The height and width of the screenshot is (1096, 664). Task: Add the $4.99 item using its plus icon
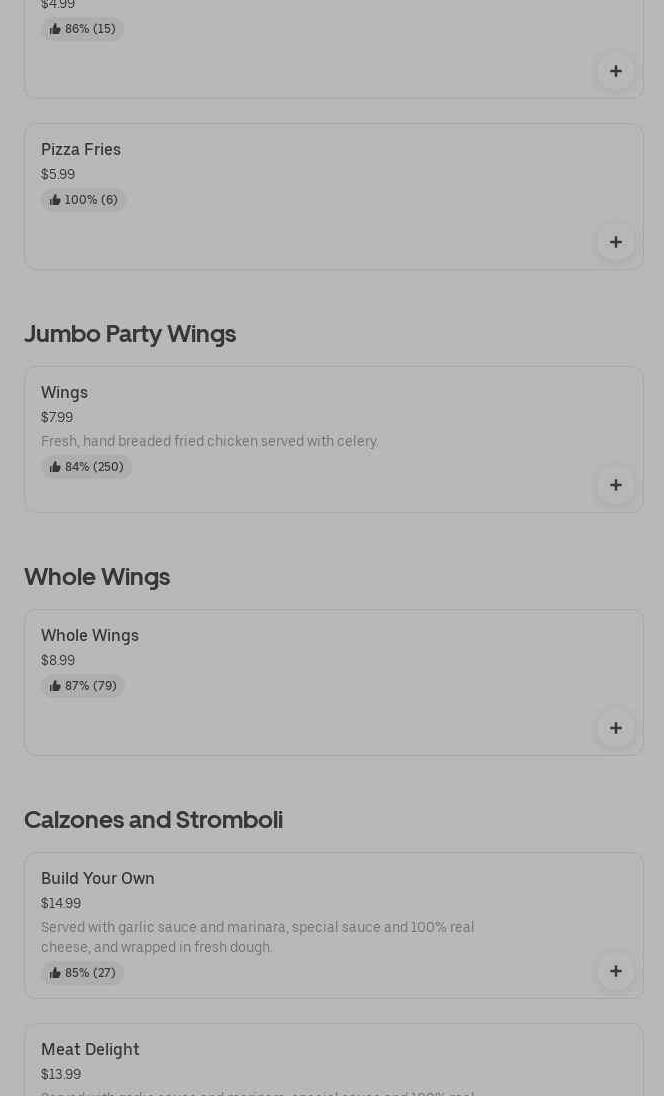615,71
